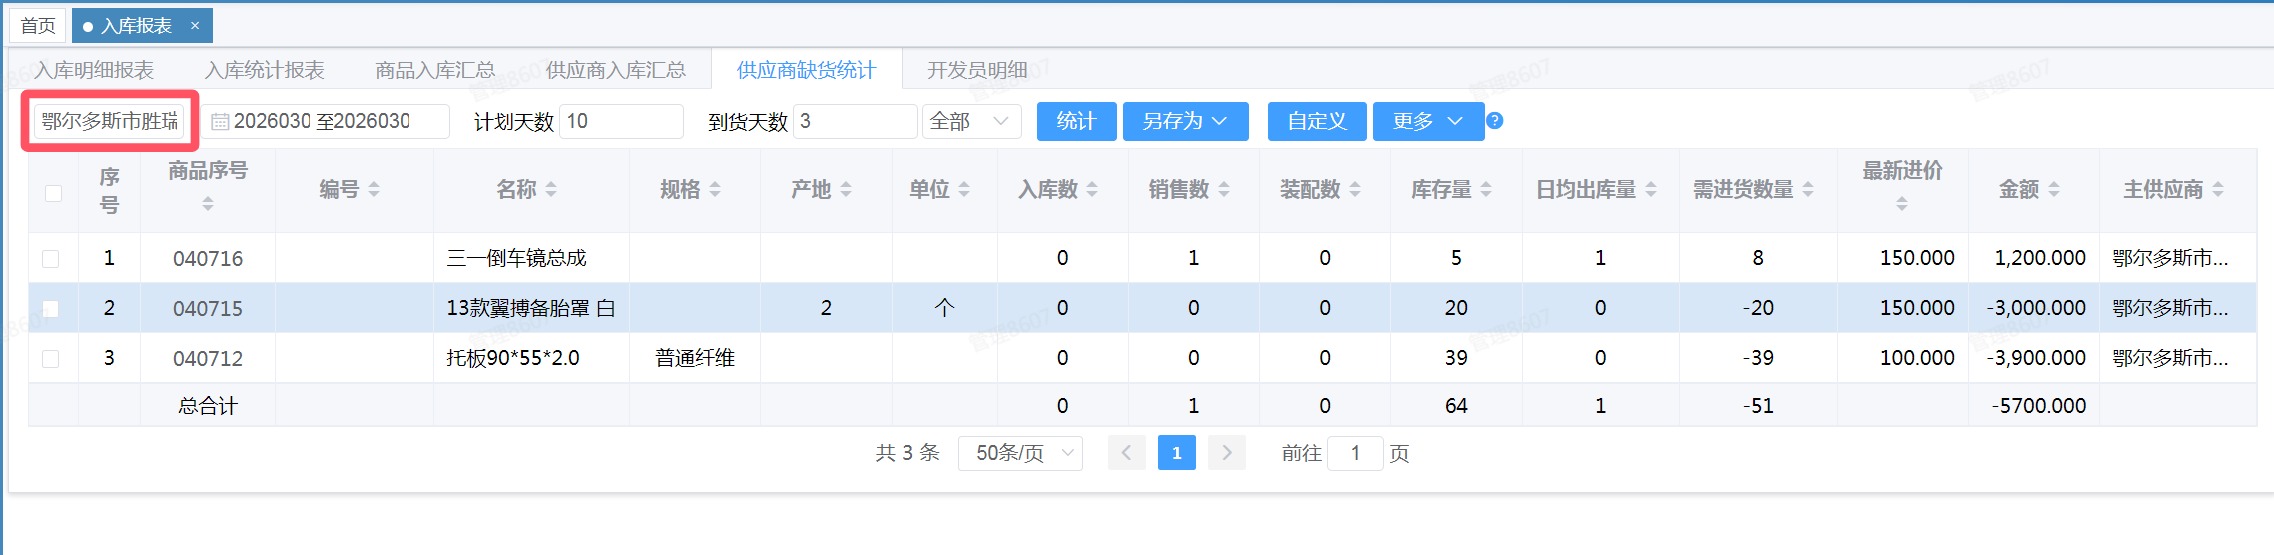This screenshot has width=2274, height=555.
Task: Click 需进货数量 cell value -39
Action: pos(1758,358)
